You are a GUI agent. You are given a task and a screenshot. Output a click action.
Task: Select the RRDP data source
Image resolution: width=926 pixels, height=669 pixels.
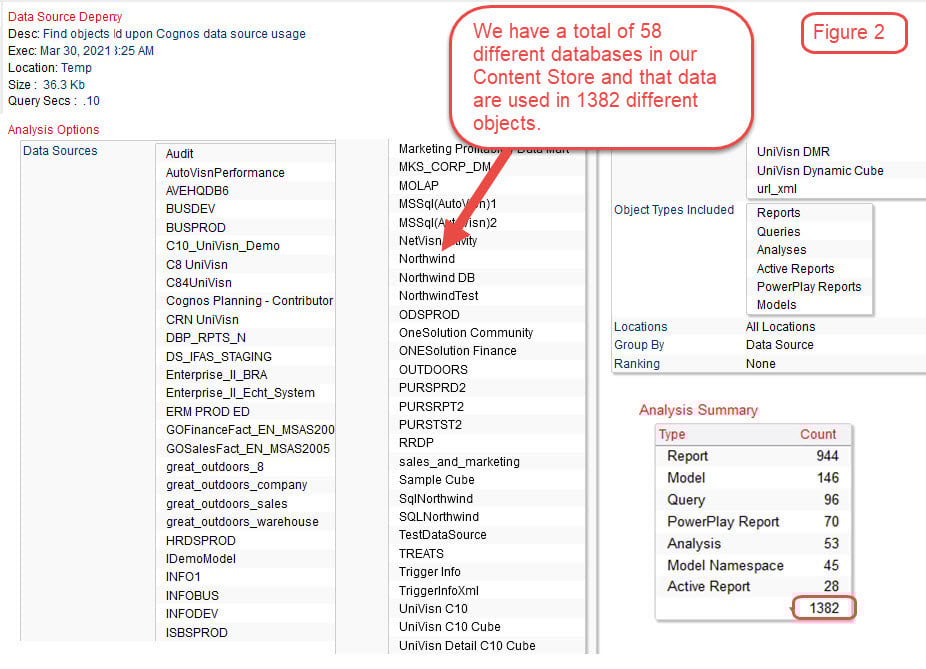(x=416, y=443)
